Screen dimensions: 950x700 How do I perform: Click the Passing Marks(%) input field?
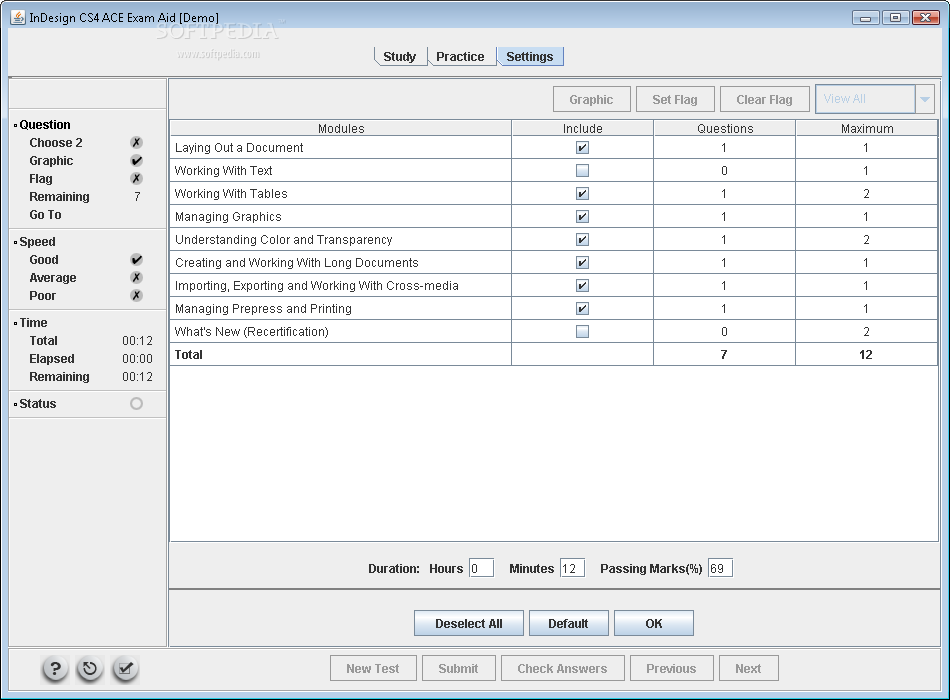(x=720, y=568)
